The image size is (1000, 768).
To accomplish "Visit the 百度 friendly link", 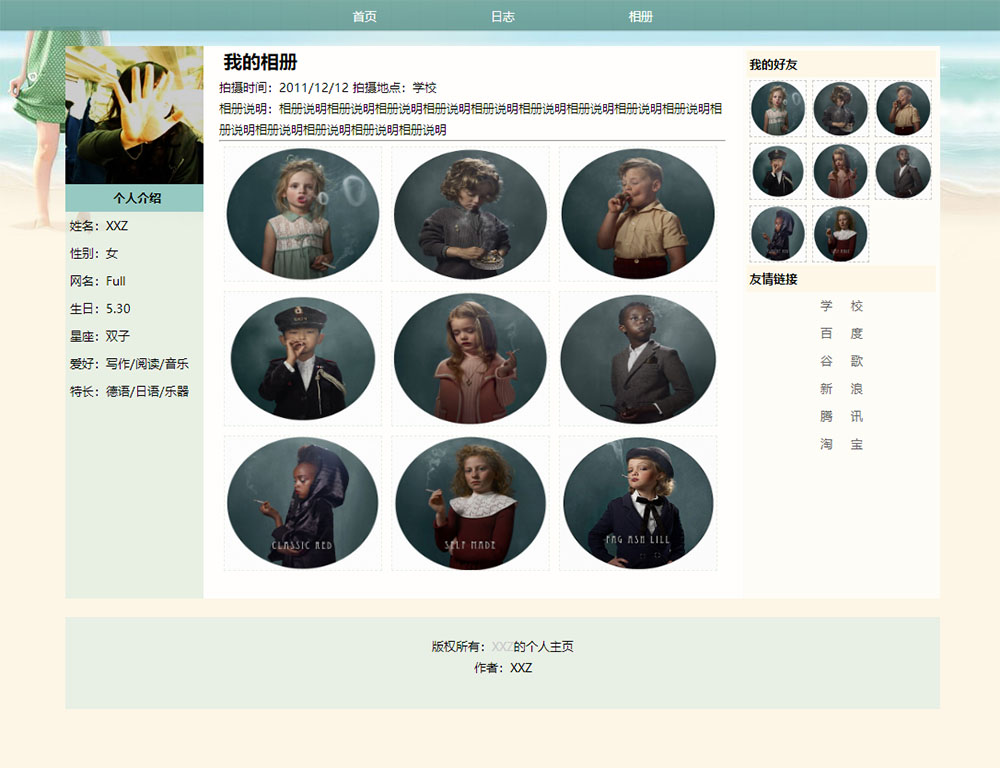I will (x=841, y=334).
